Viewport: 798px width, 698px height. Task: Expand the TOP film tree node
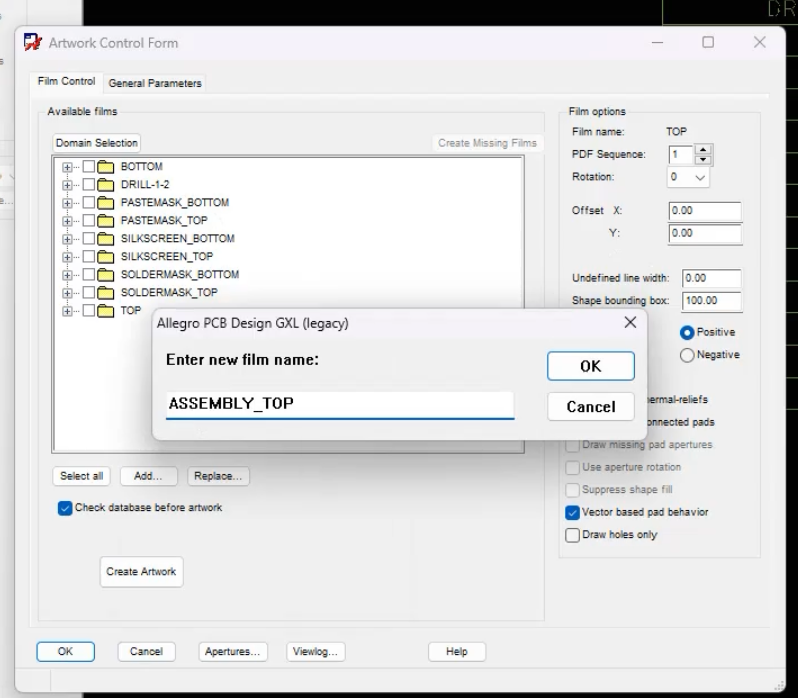click(67, 311)
